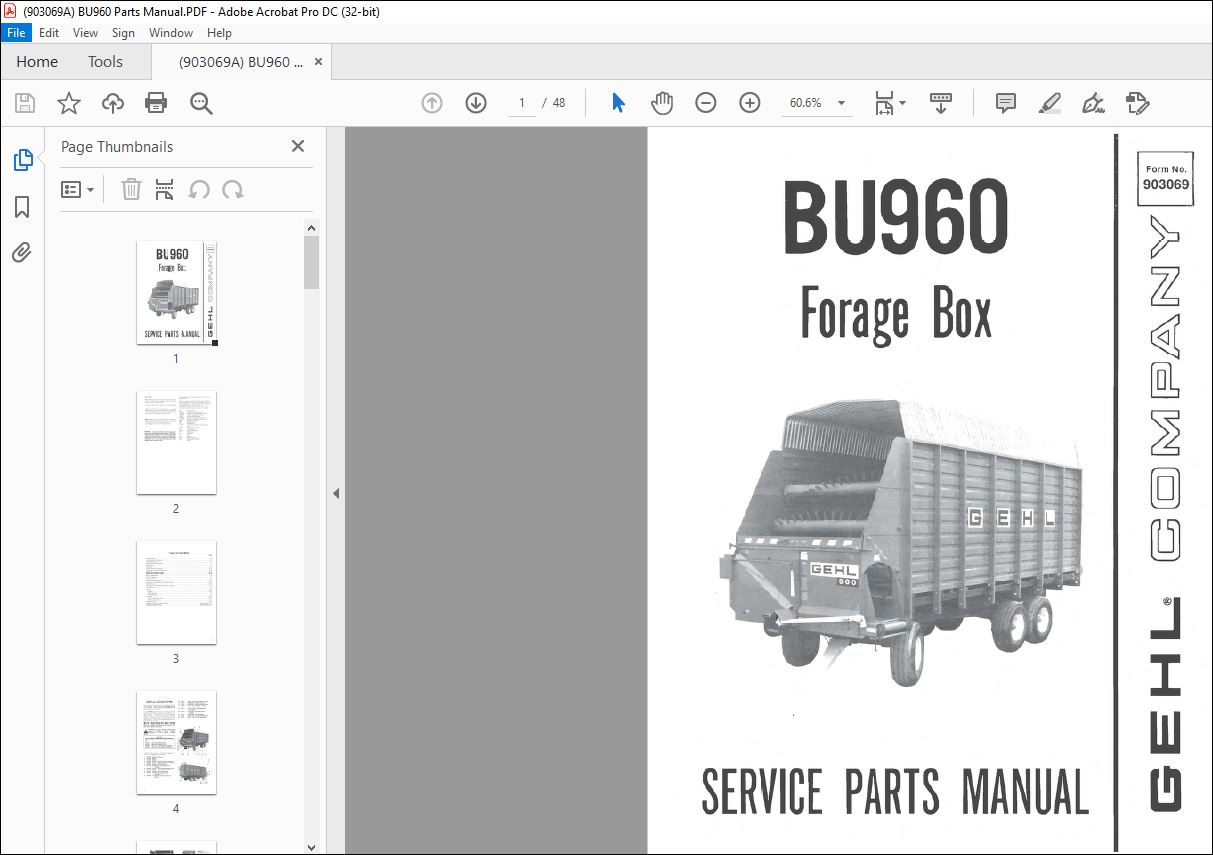This screenshot has width=1213, height=855.
Task: Activate the Selection arrow tool
Action: click(x=618, y=103)
